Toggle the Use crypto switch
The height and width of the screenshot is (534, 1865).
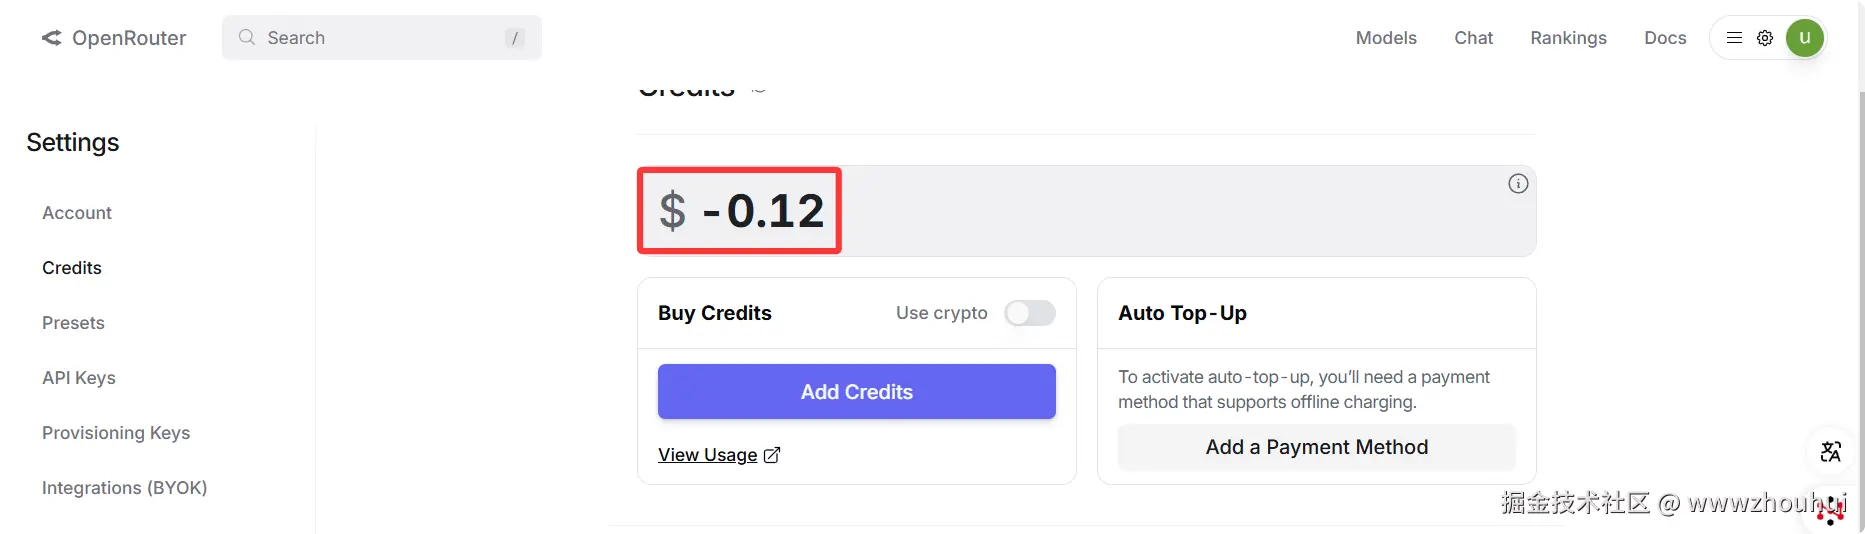click(1030, 313)
